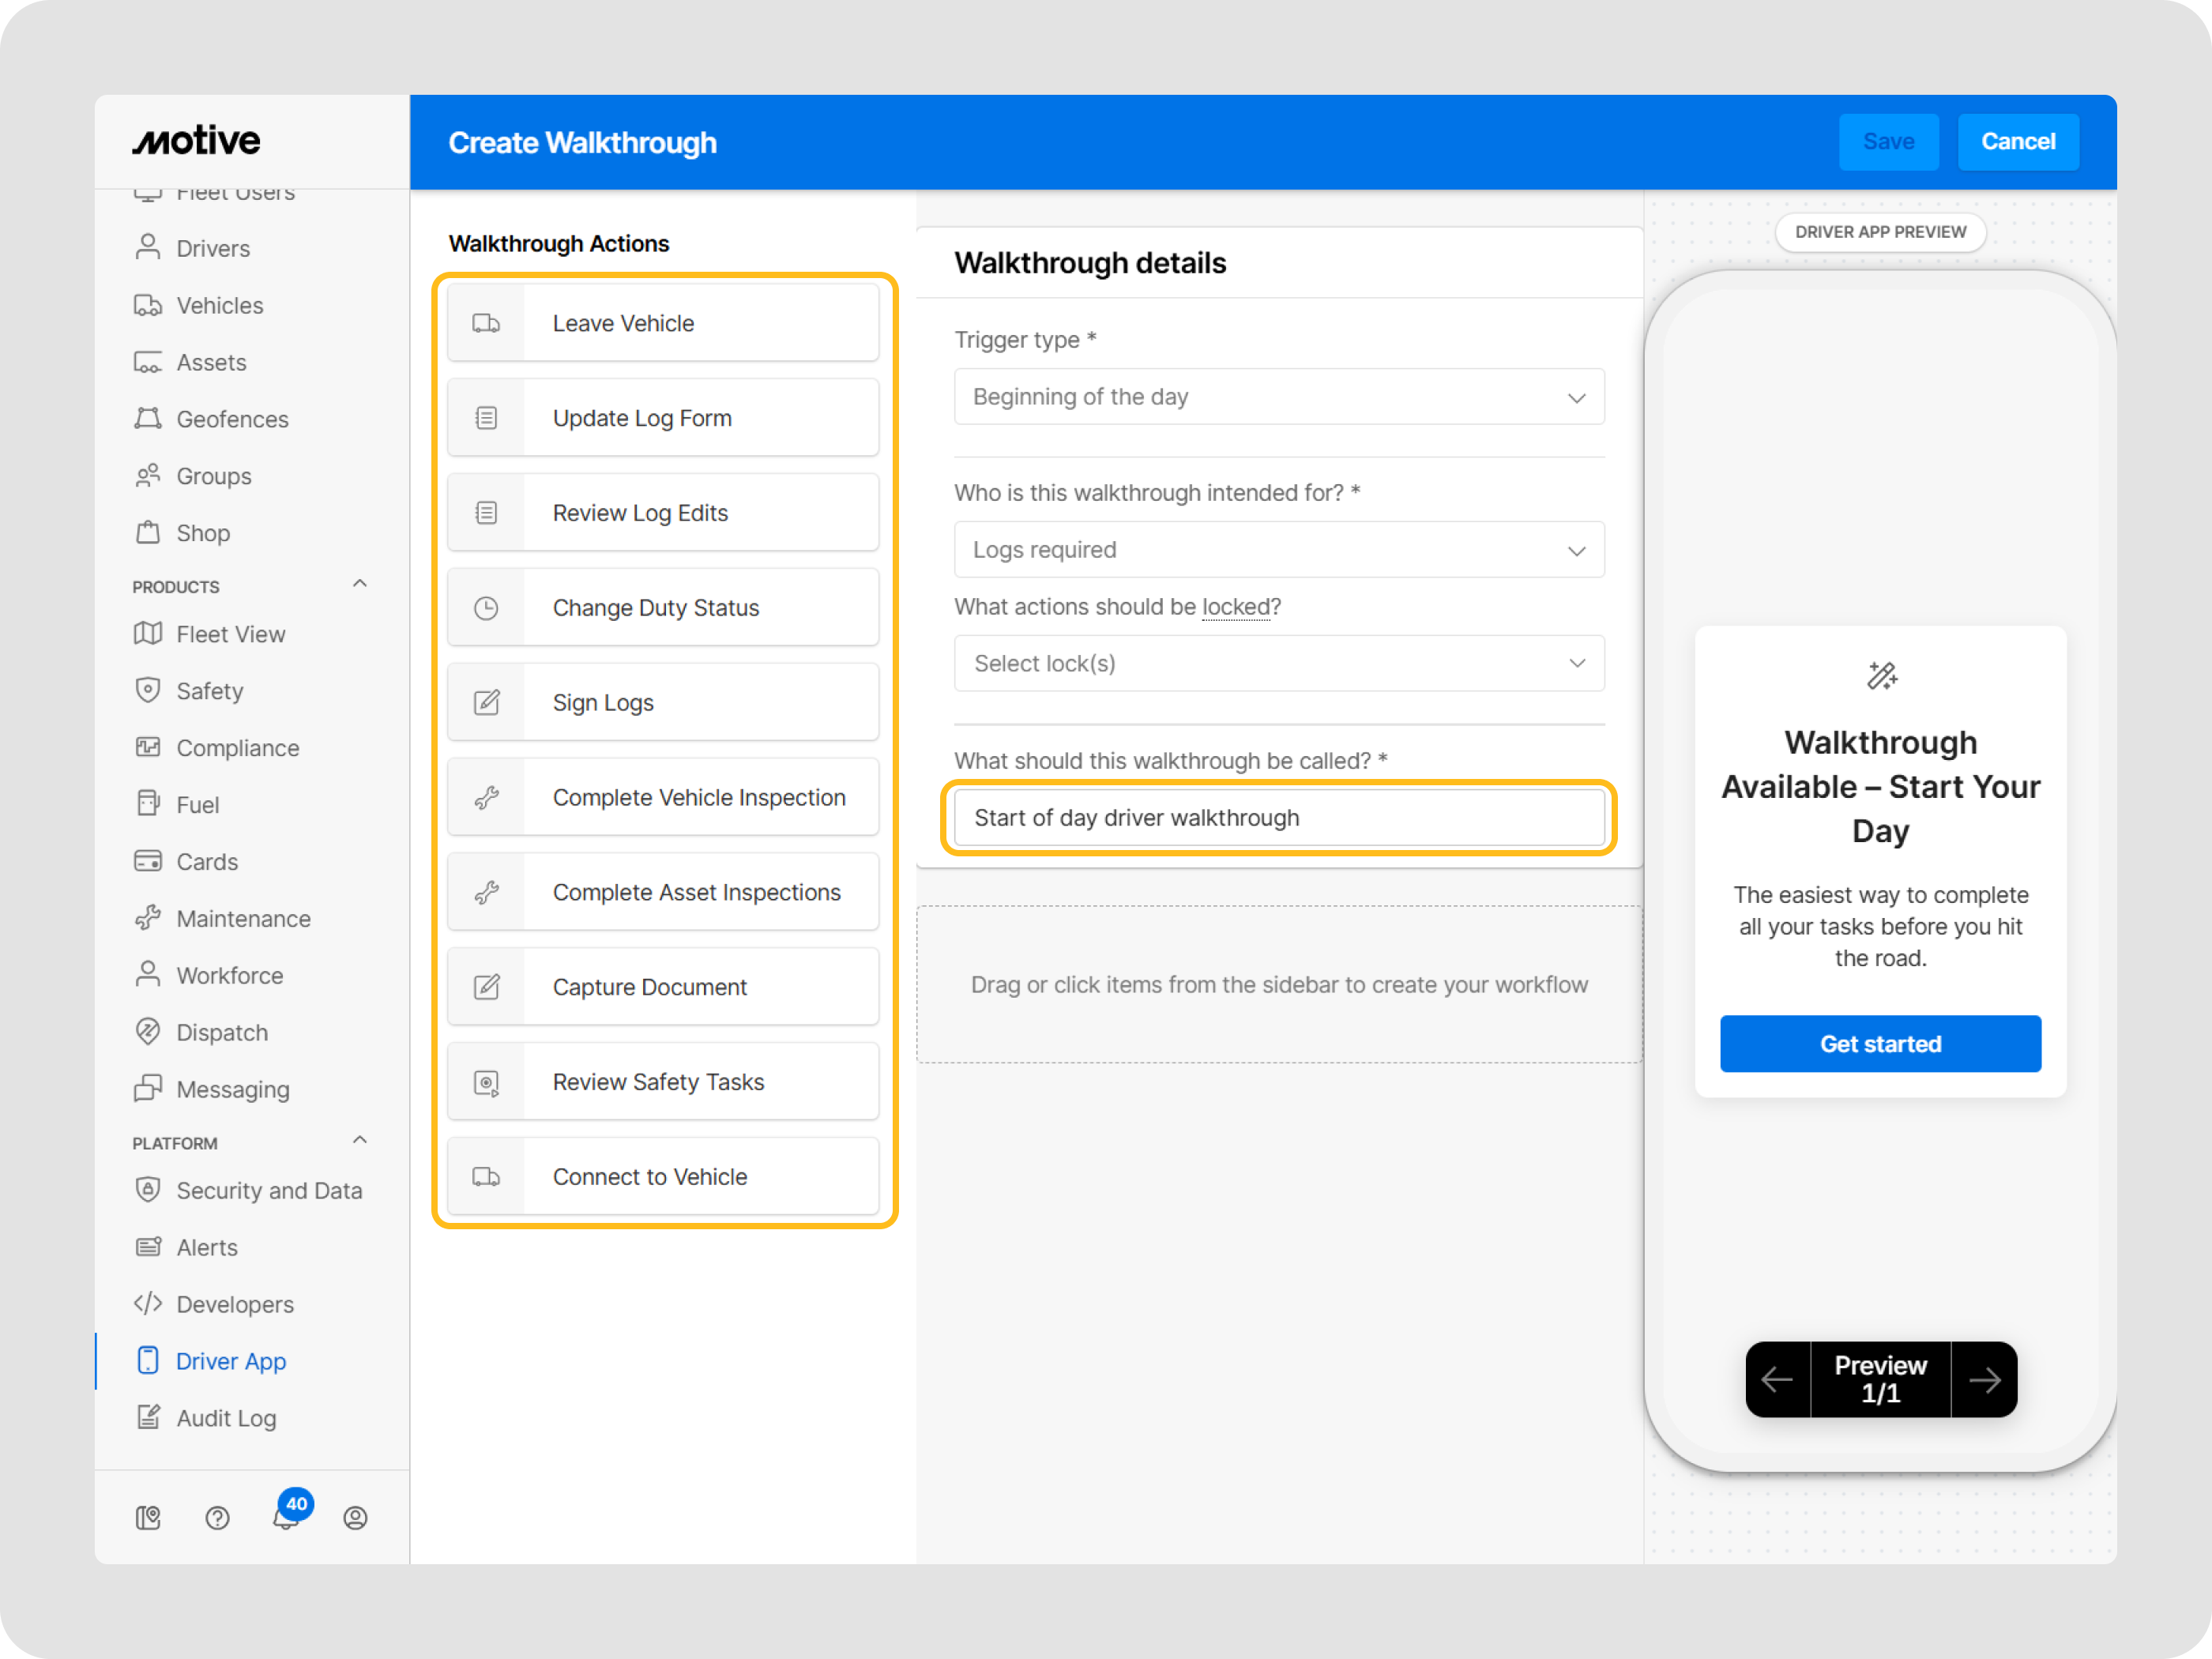Navigate to Audit Log in sidebar
Viewport: 2212px width, 1659px height.
click(226, 1418)
